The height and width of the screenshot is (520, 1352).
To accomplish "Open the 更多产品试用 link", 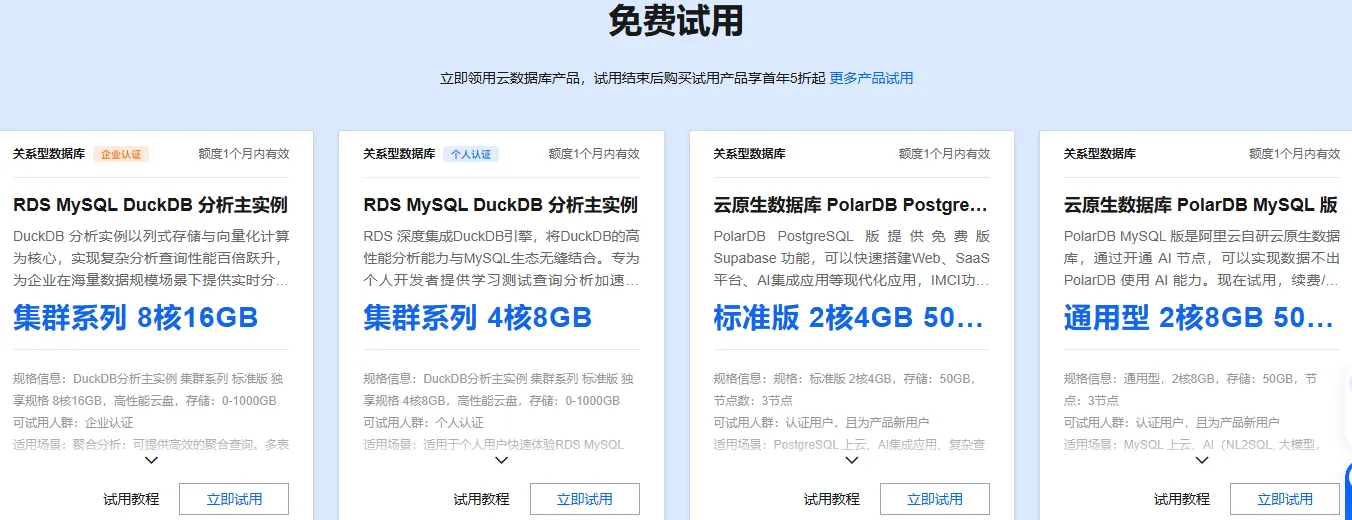I will 871,78.
